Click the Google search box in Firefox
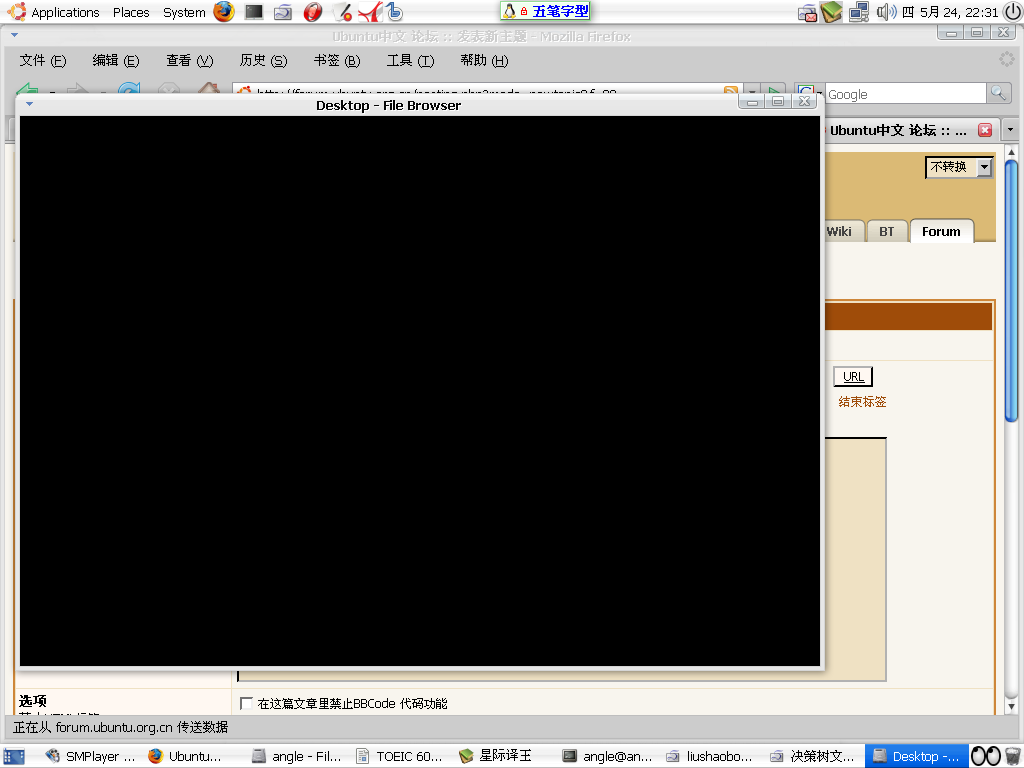 click(905, 94)
